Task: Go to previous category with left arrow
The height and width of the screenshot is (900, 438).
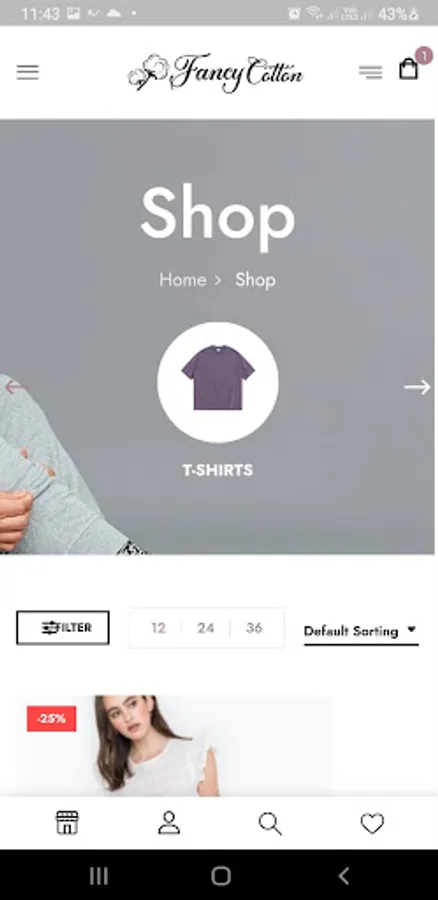Action: [x=15, y=387]
